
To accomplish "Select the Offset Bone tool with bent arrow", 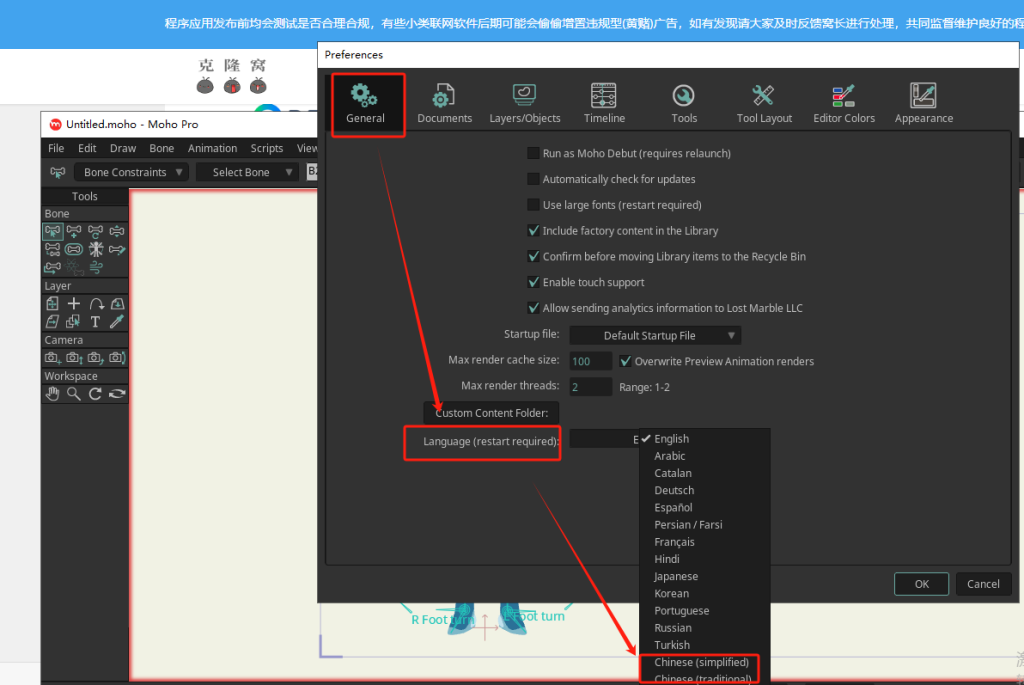I will pos(53,267).
